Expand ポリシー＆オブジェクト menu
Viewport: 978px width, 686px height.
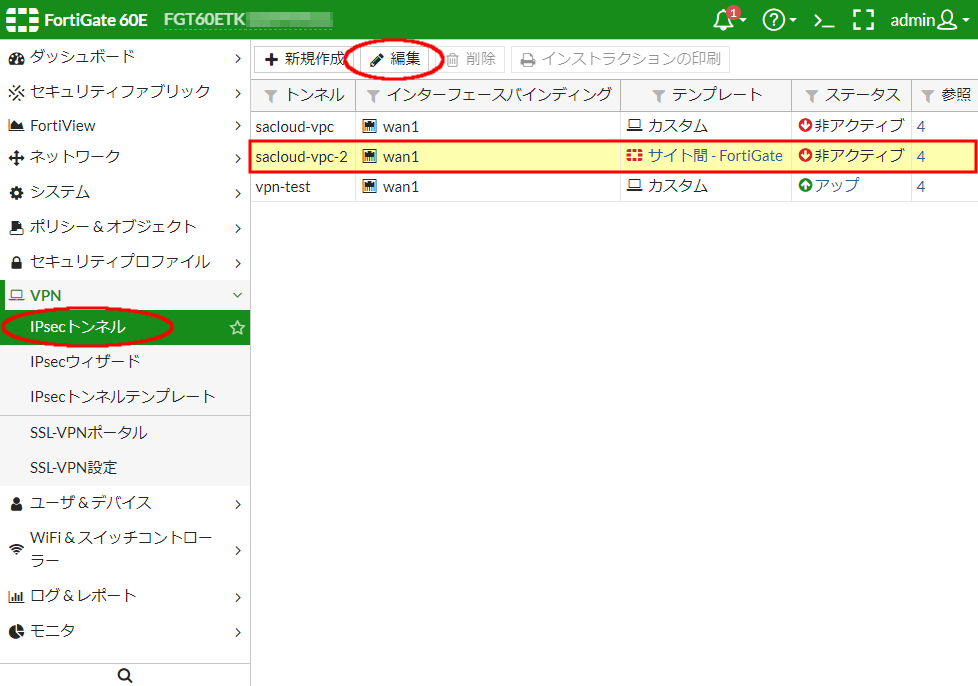125,227
